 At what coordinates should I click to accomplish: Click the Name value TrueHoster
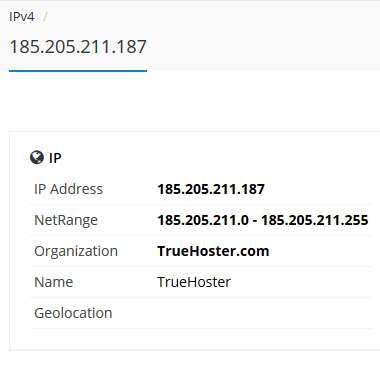click(x=194, y=282)
